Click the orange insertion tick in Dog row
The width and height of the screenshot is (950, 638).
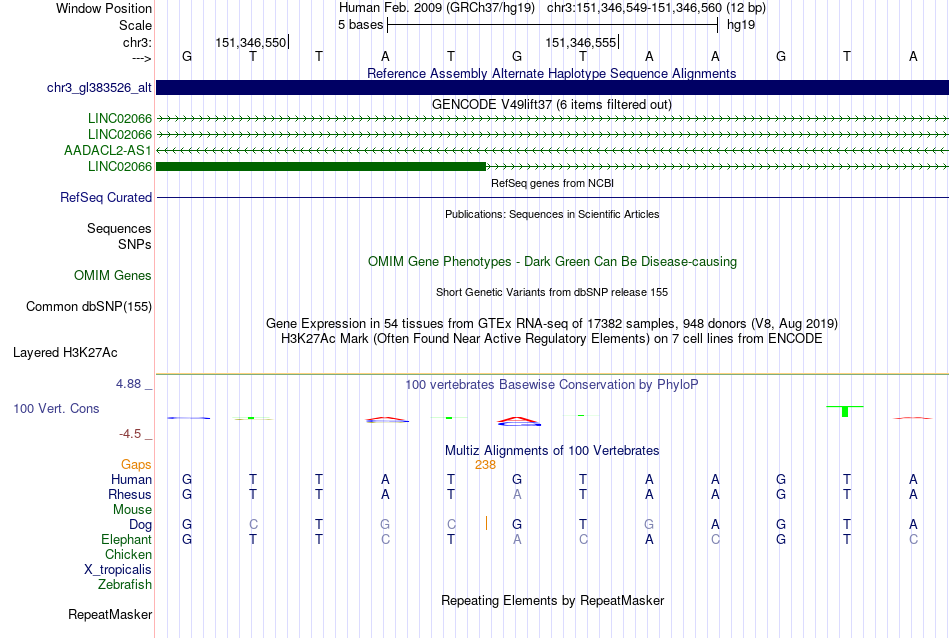click(487, 523)
